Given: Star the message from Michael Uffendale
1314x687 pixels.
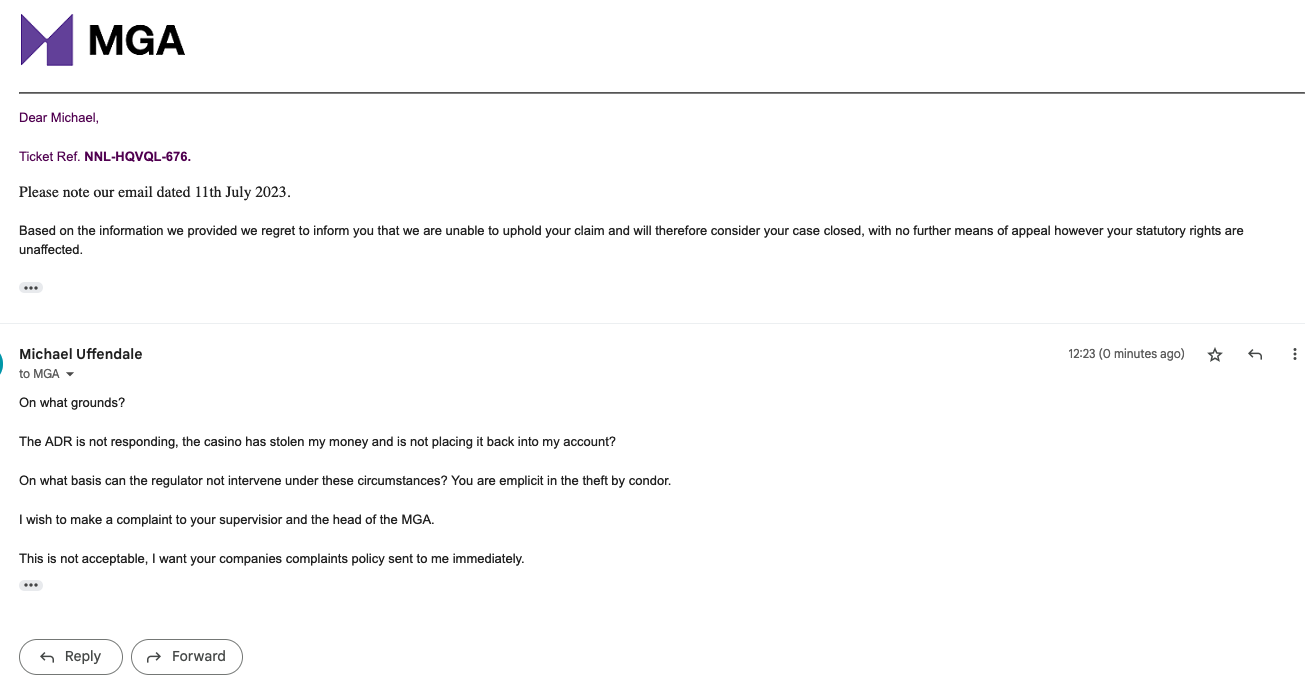Looking at the screenshot, I should point(1215,355).
